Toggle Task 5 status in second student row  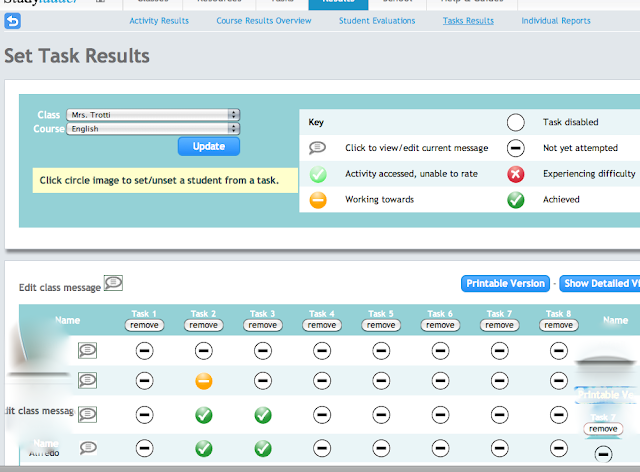(381, 381)
